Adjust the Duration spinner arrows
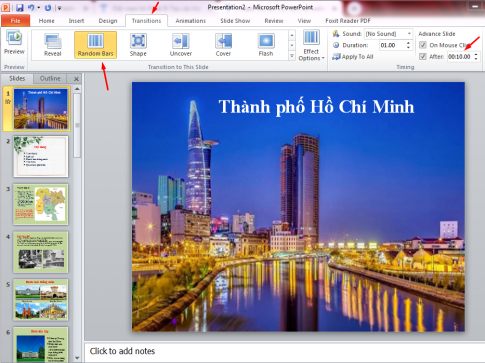Image resolution: width=485 pixels, height=363 pixels. [408, 45]
